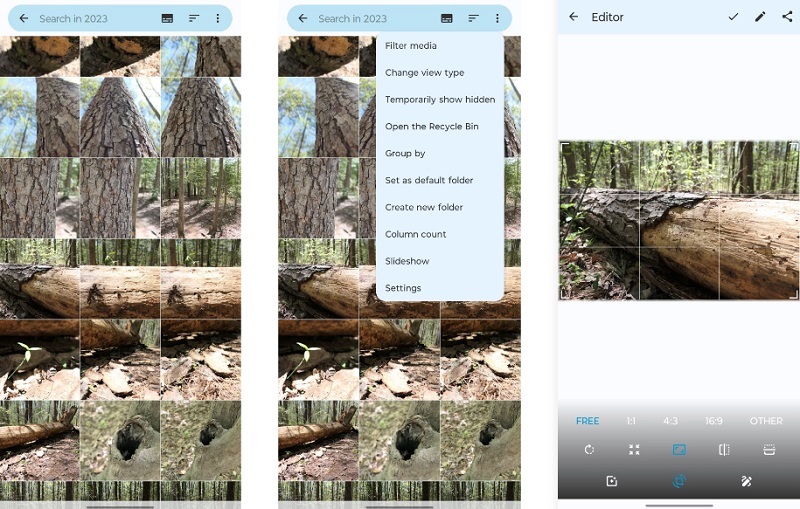The width and height of the screenshot is (800, 509).
Task: Choose 'Temporarily show hidden' option
Action: coord(440,99)
